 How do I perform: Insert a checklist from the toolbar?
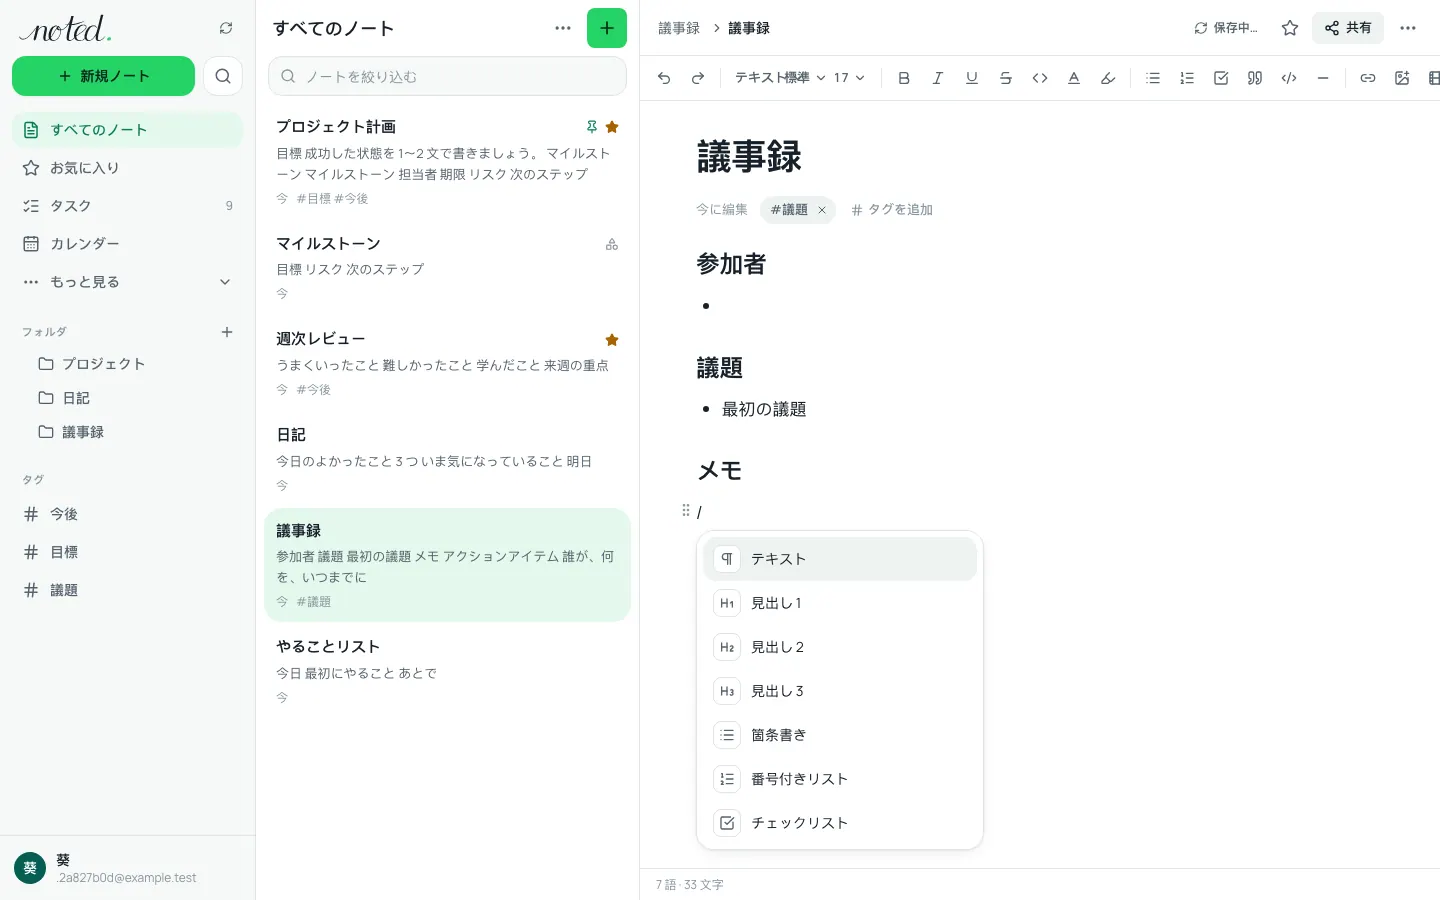tap(1221, 78)
